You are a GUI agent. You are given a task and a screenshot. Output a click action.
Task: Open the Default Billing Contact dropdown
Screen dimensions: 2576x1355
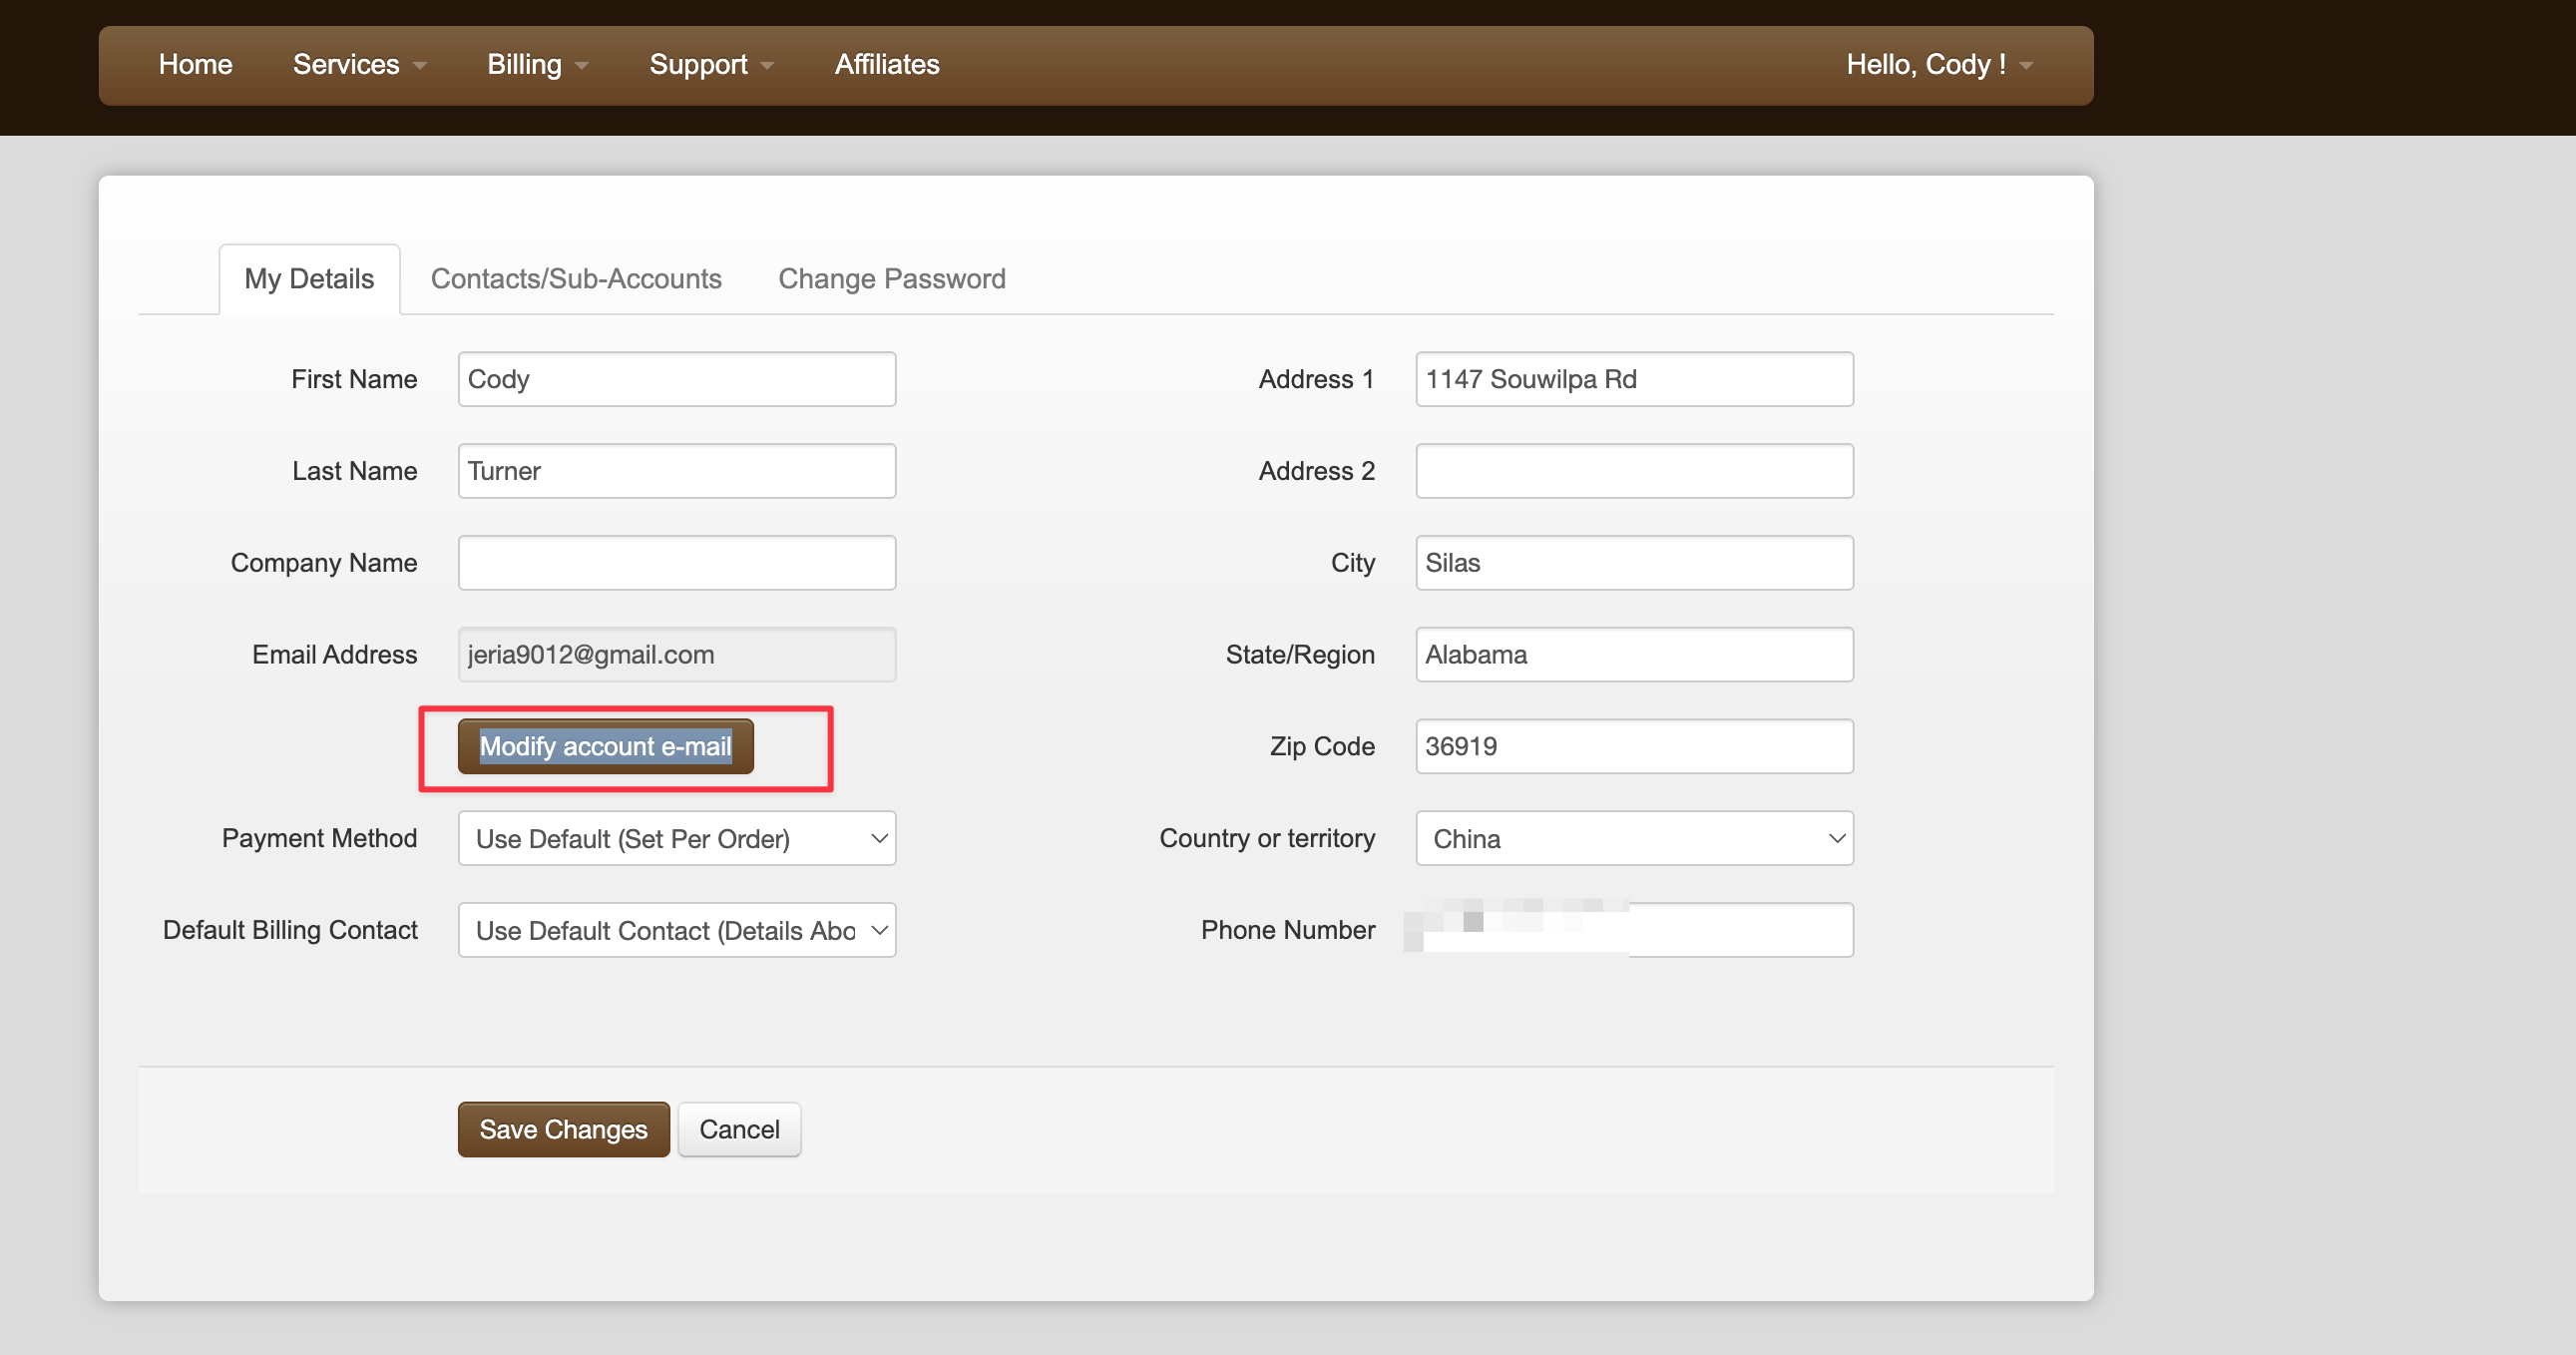[x=676, y=930]
